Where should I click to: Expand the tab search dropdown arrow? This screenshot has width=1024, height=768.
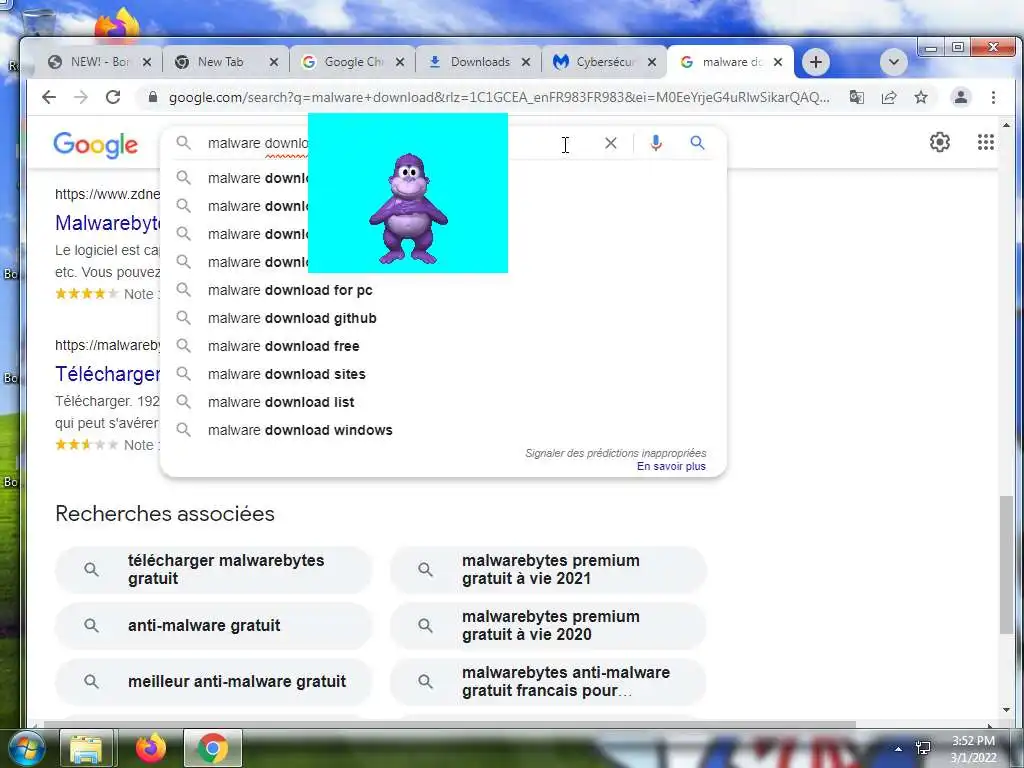click(x=894, y=62)
